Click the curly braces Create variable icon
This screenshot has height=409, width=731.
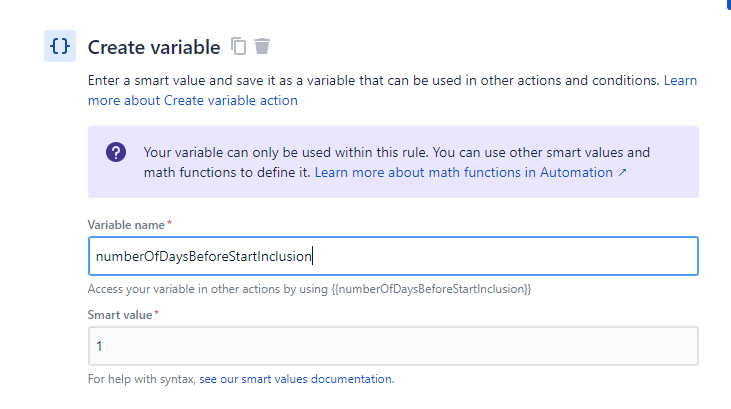click(60, 46)
